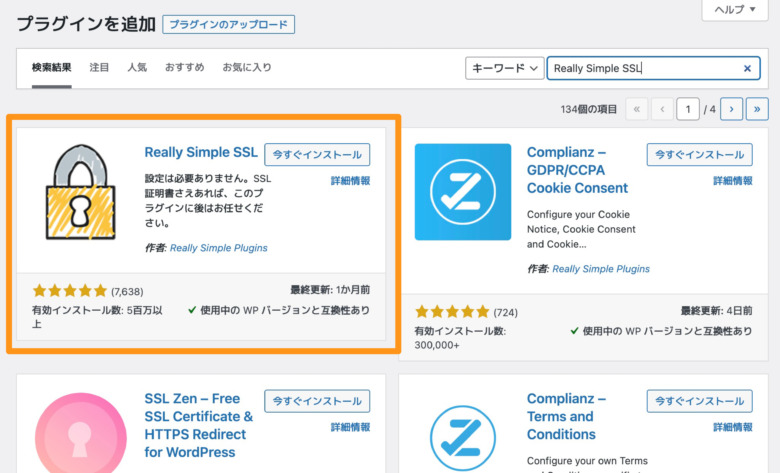Click the star rating of Really Simple SSL

click(70, 290)
